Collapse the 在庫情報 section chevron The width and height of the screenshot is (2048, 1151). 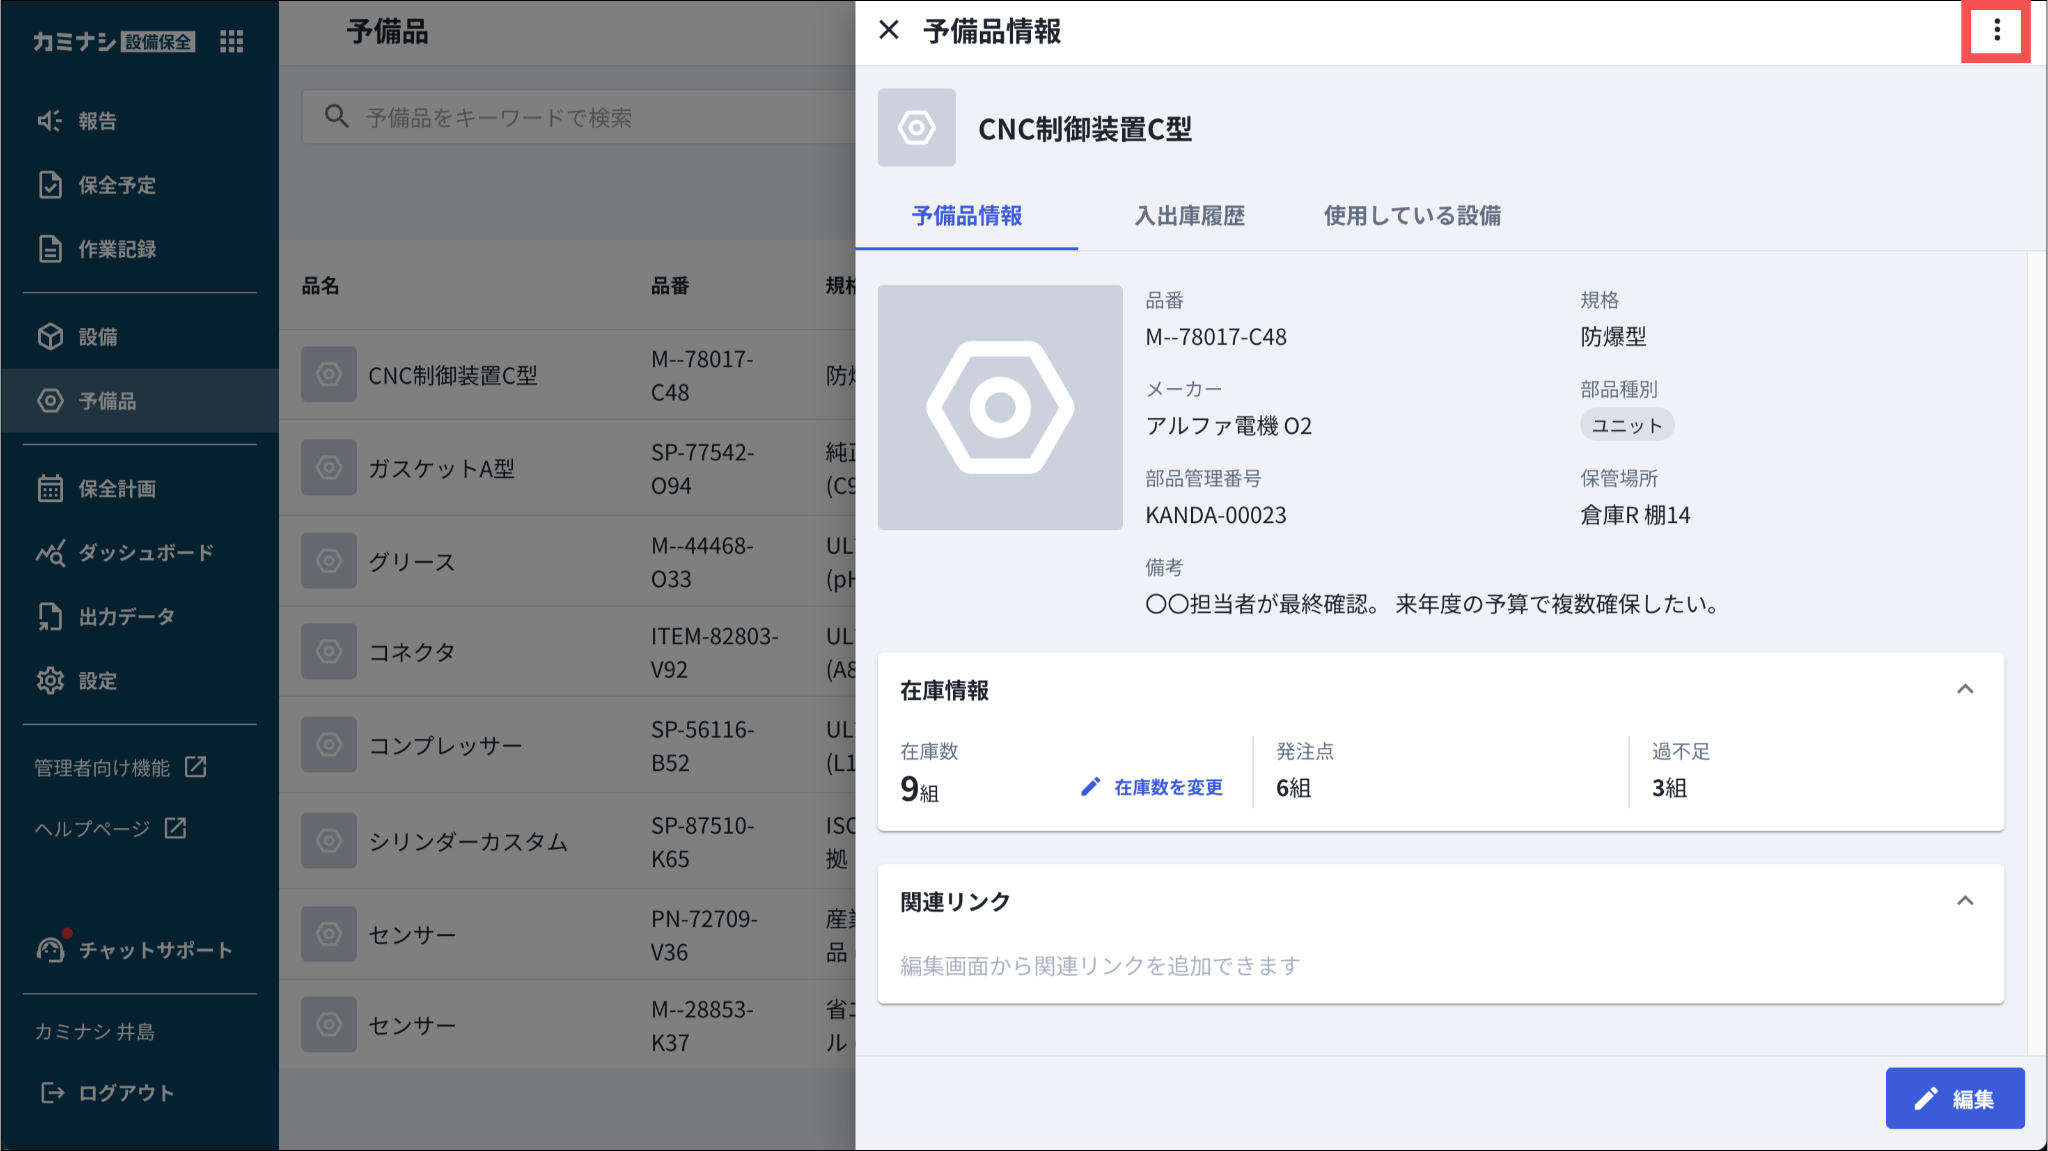1964,690
